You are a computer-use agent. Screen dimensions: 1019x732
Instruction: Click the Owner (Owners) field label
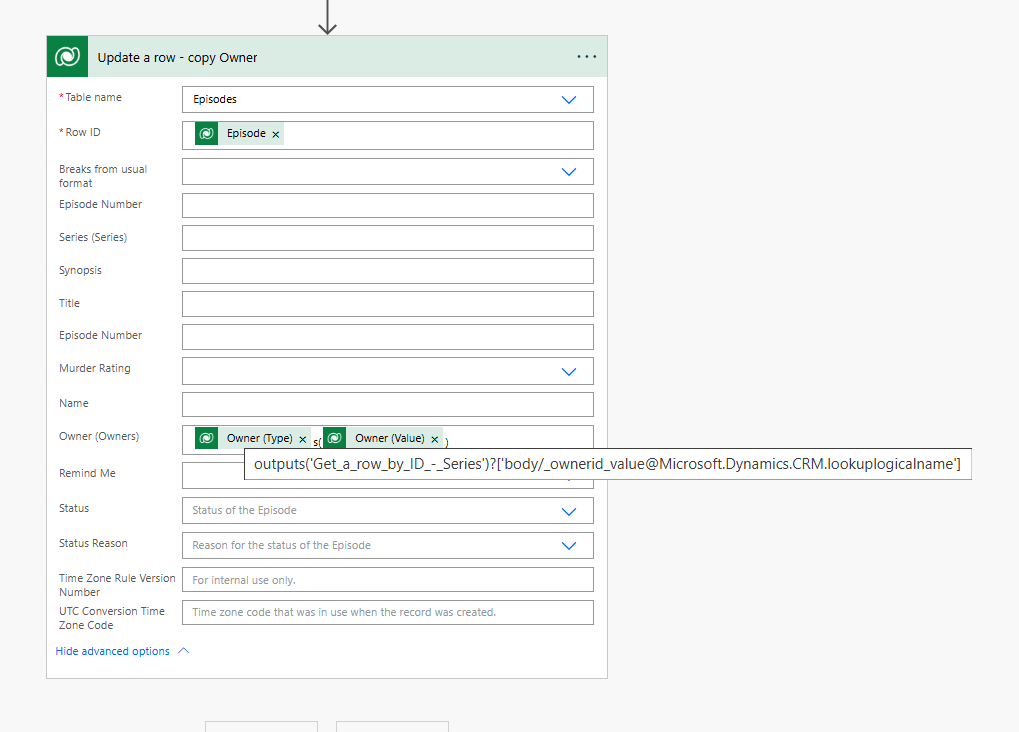(99, 436)
